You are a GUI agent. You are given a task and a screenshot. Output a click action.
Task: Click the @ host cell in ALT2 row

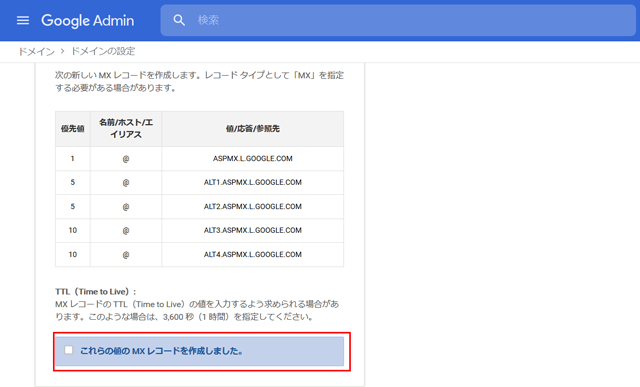click(x=126, y=206)
